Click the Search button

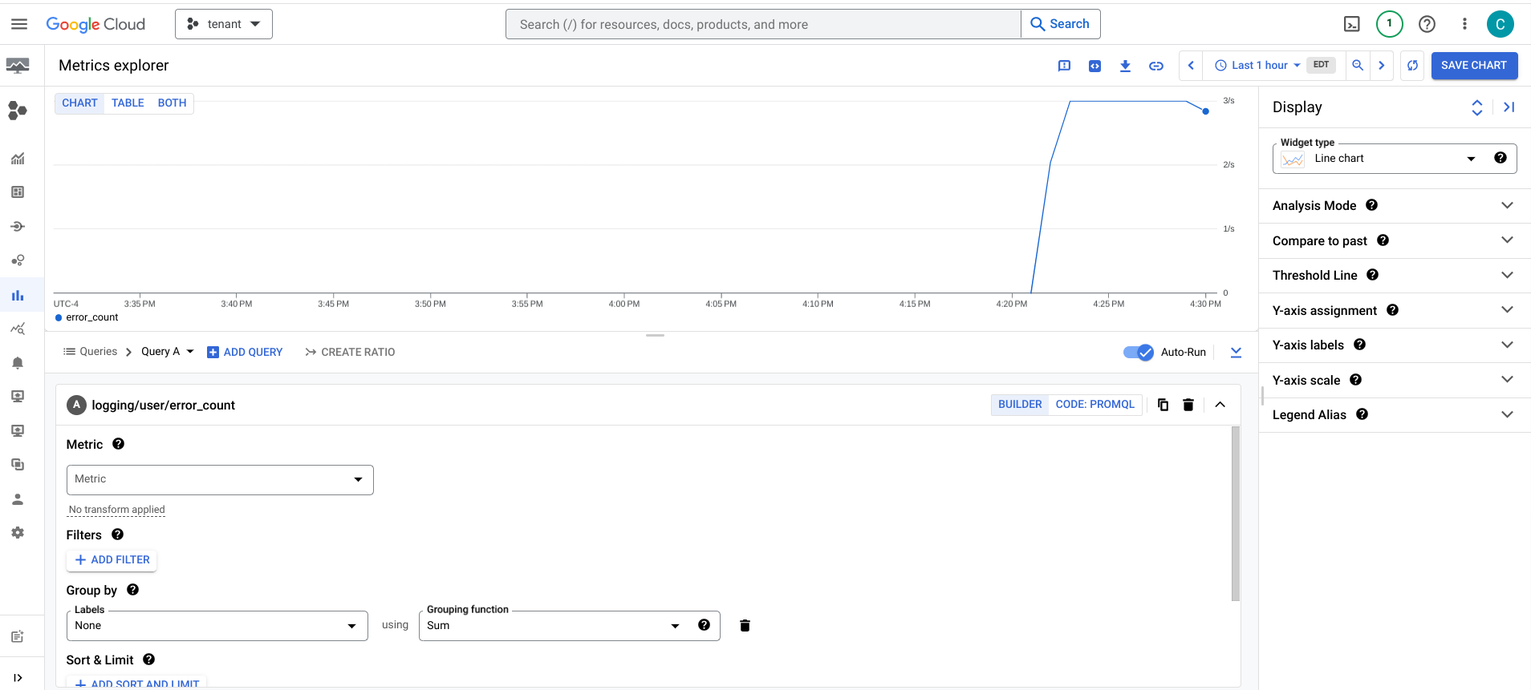(x=1060, y=24)
